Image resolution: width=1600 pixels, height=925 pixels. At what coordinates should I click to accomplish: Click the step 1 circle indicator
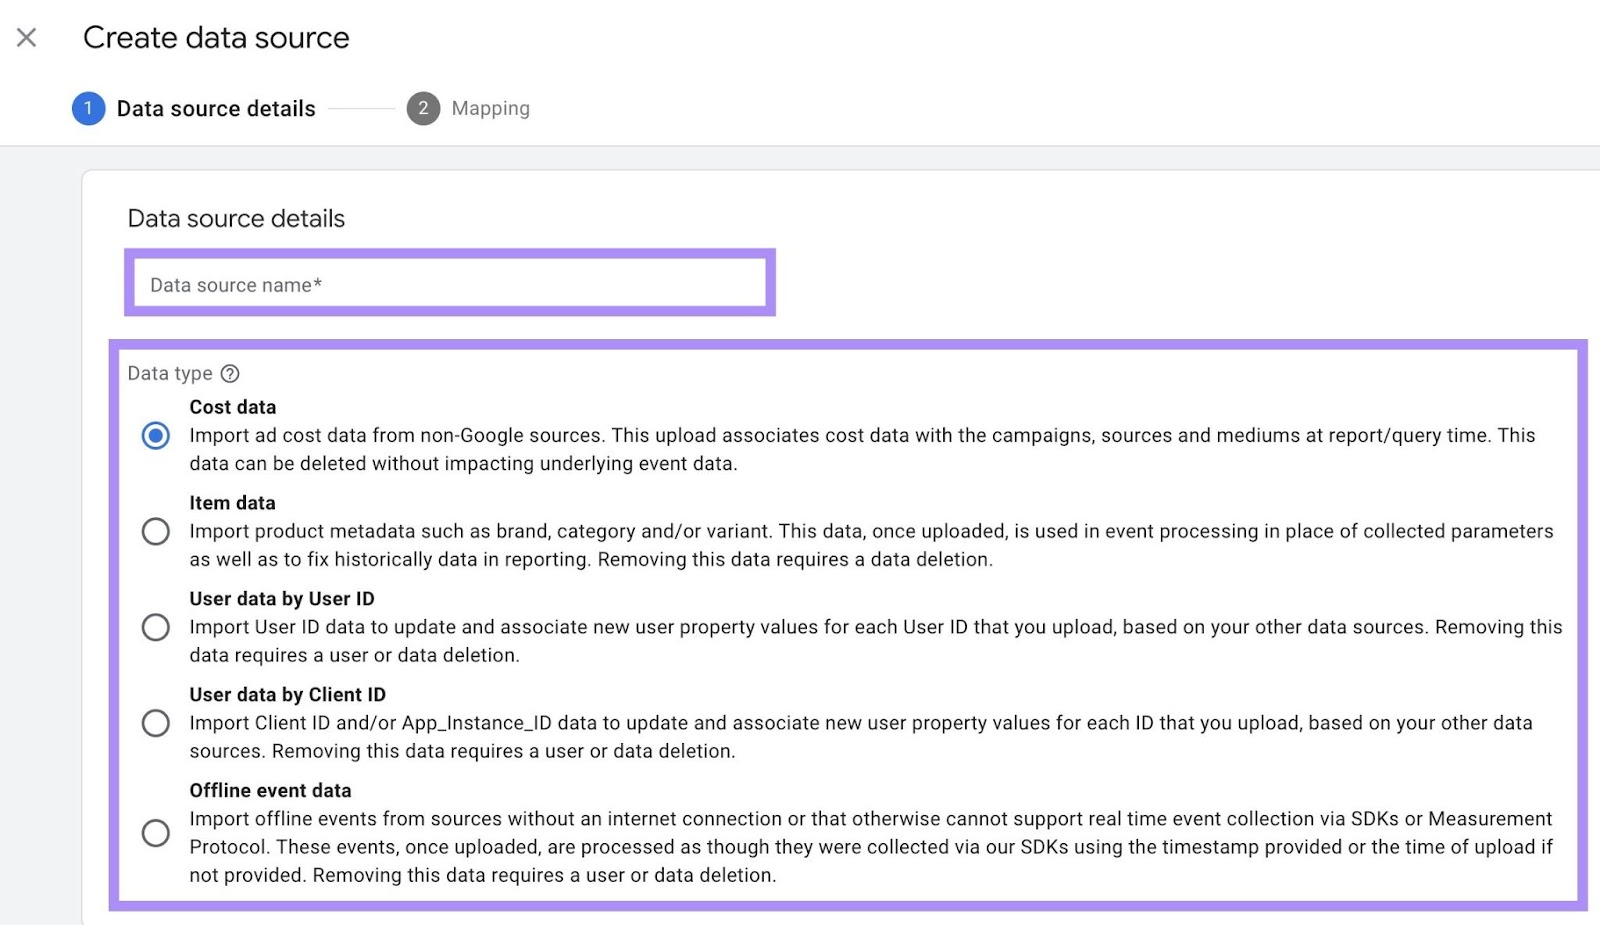click(88, 109)
